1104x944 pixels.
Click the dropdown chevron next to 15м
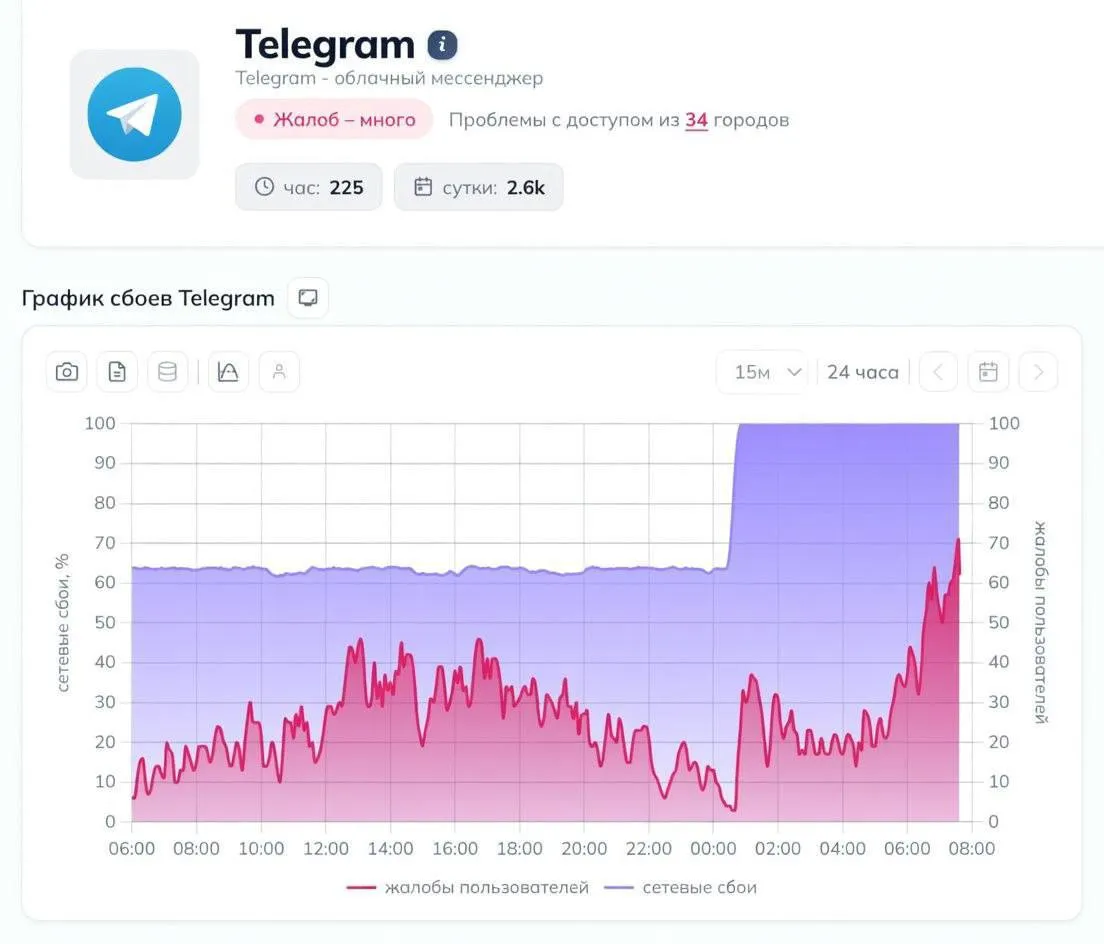click(x=794, y=372)
